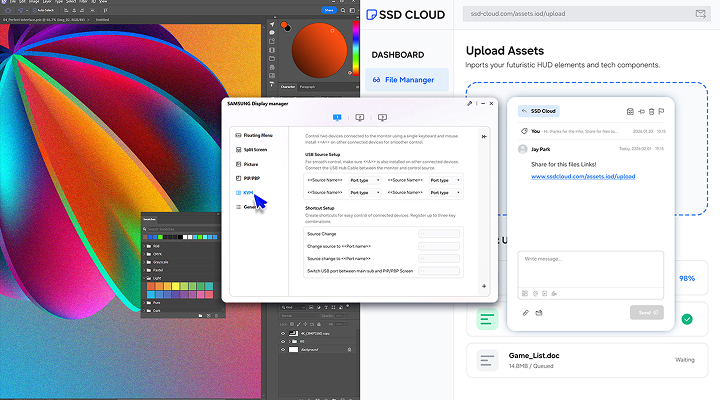This screenshot has height=400, width=720.
Task: Open first Port type dropdown
Action: click(365, 180)
